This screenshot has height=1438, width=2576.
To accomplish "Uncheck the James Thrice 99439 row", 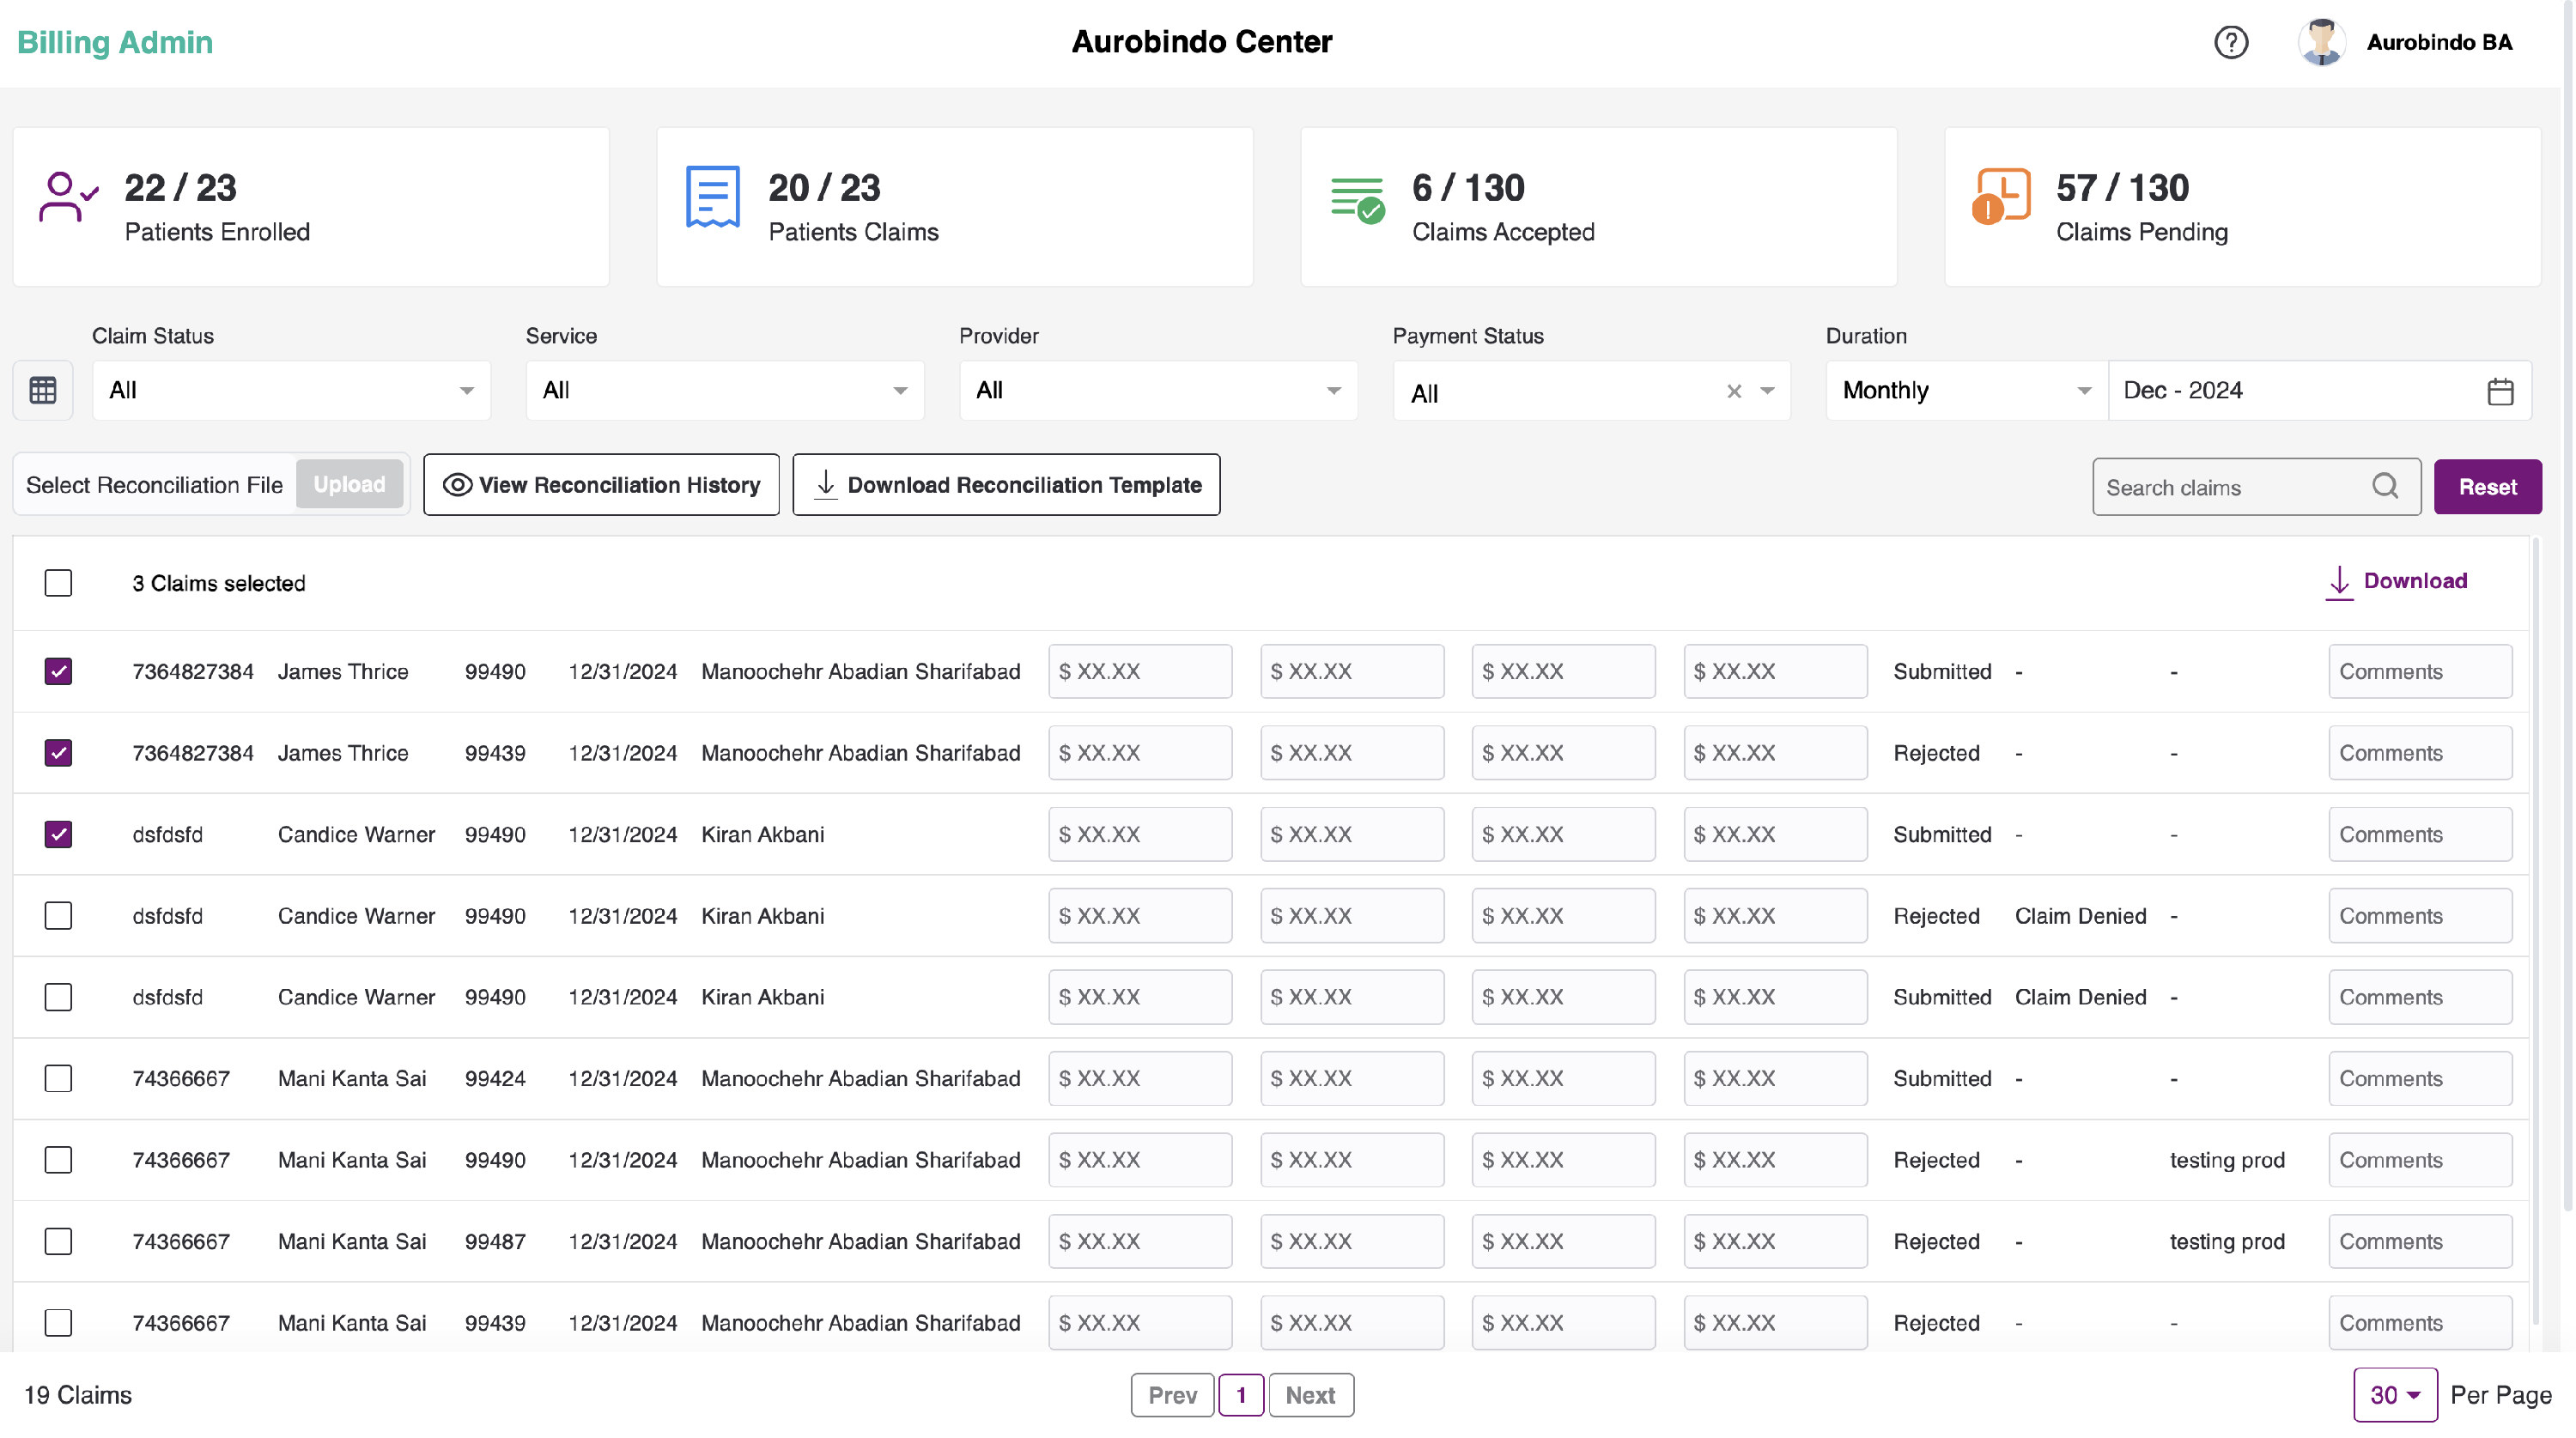I will pos(58,753).
